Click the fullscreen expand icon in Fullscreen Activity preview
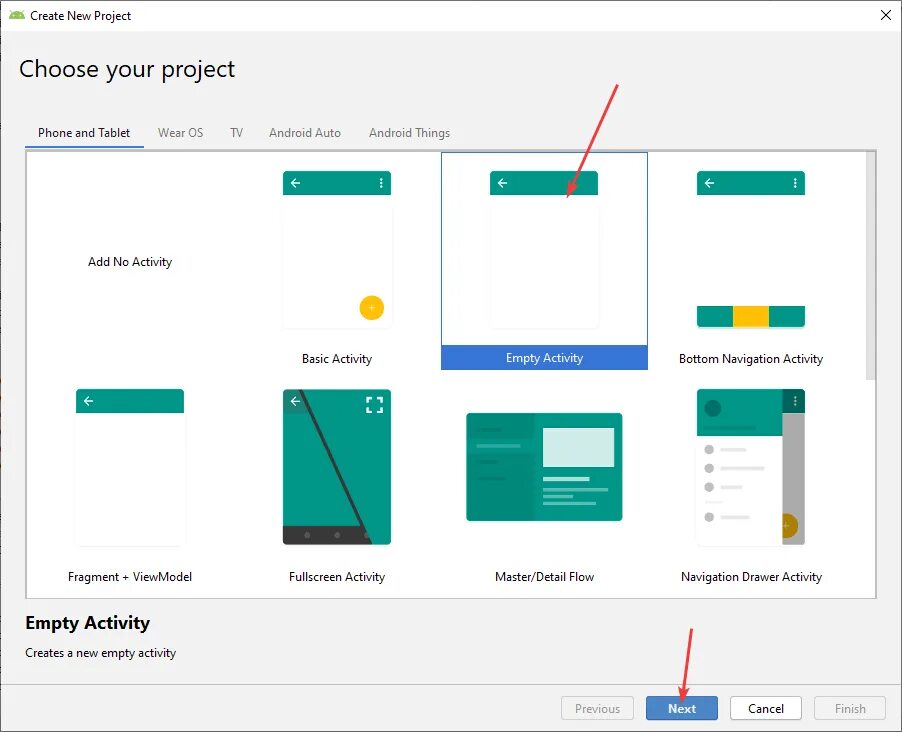The image size is (902, 732). coord(374,404)
